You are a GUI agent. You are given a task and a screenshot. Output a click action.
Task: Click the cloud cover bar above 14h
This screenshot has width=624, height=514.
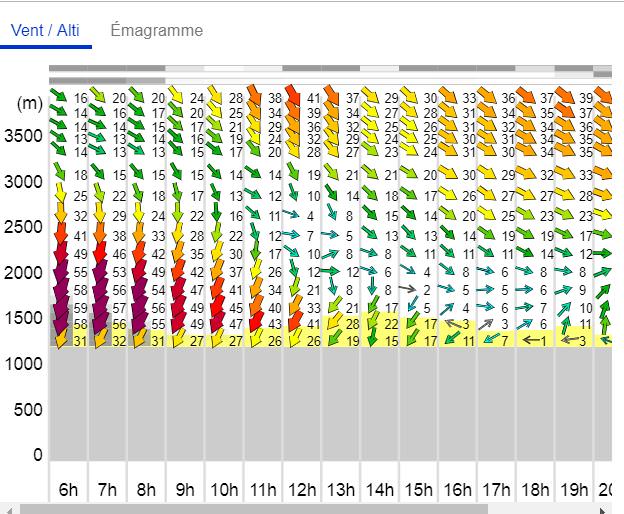pyautogui.click(x=379, y=68)
